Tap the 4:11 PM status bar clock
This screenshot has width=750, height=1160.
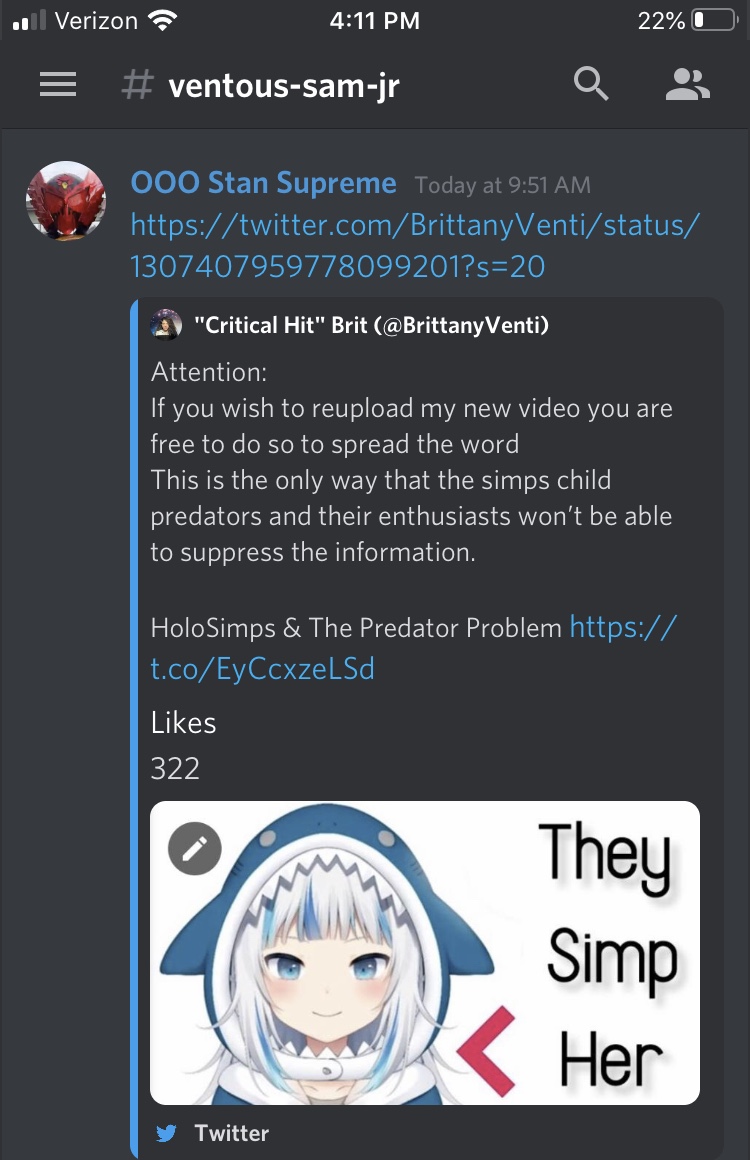tap(374, 21)
